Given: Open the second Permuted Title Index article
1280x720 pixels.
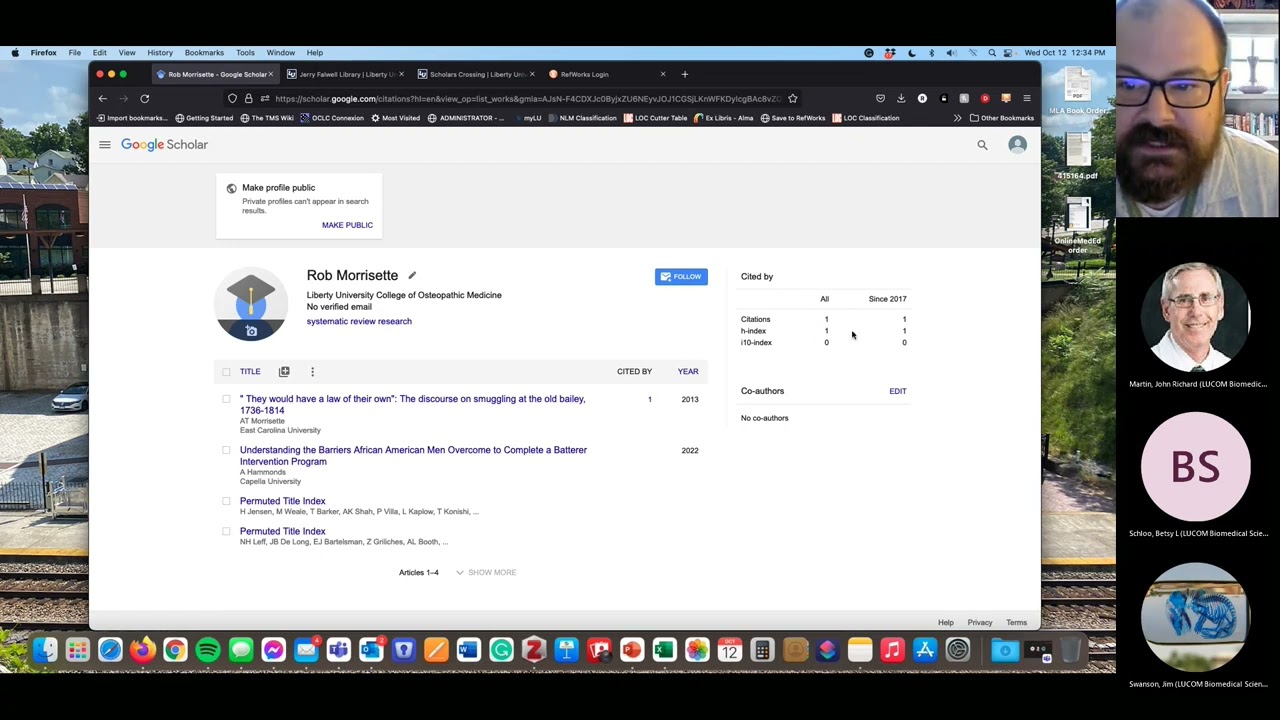Looking at the screenshot, I should [x=282, y=531].
